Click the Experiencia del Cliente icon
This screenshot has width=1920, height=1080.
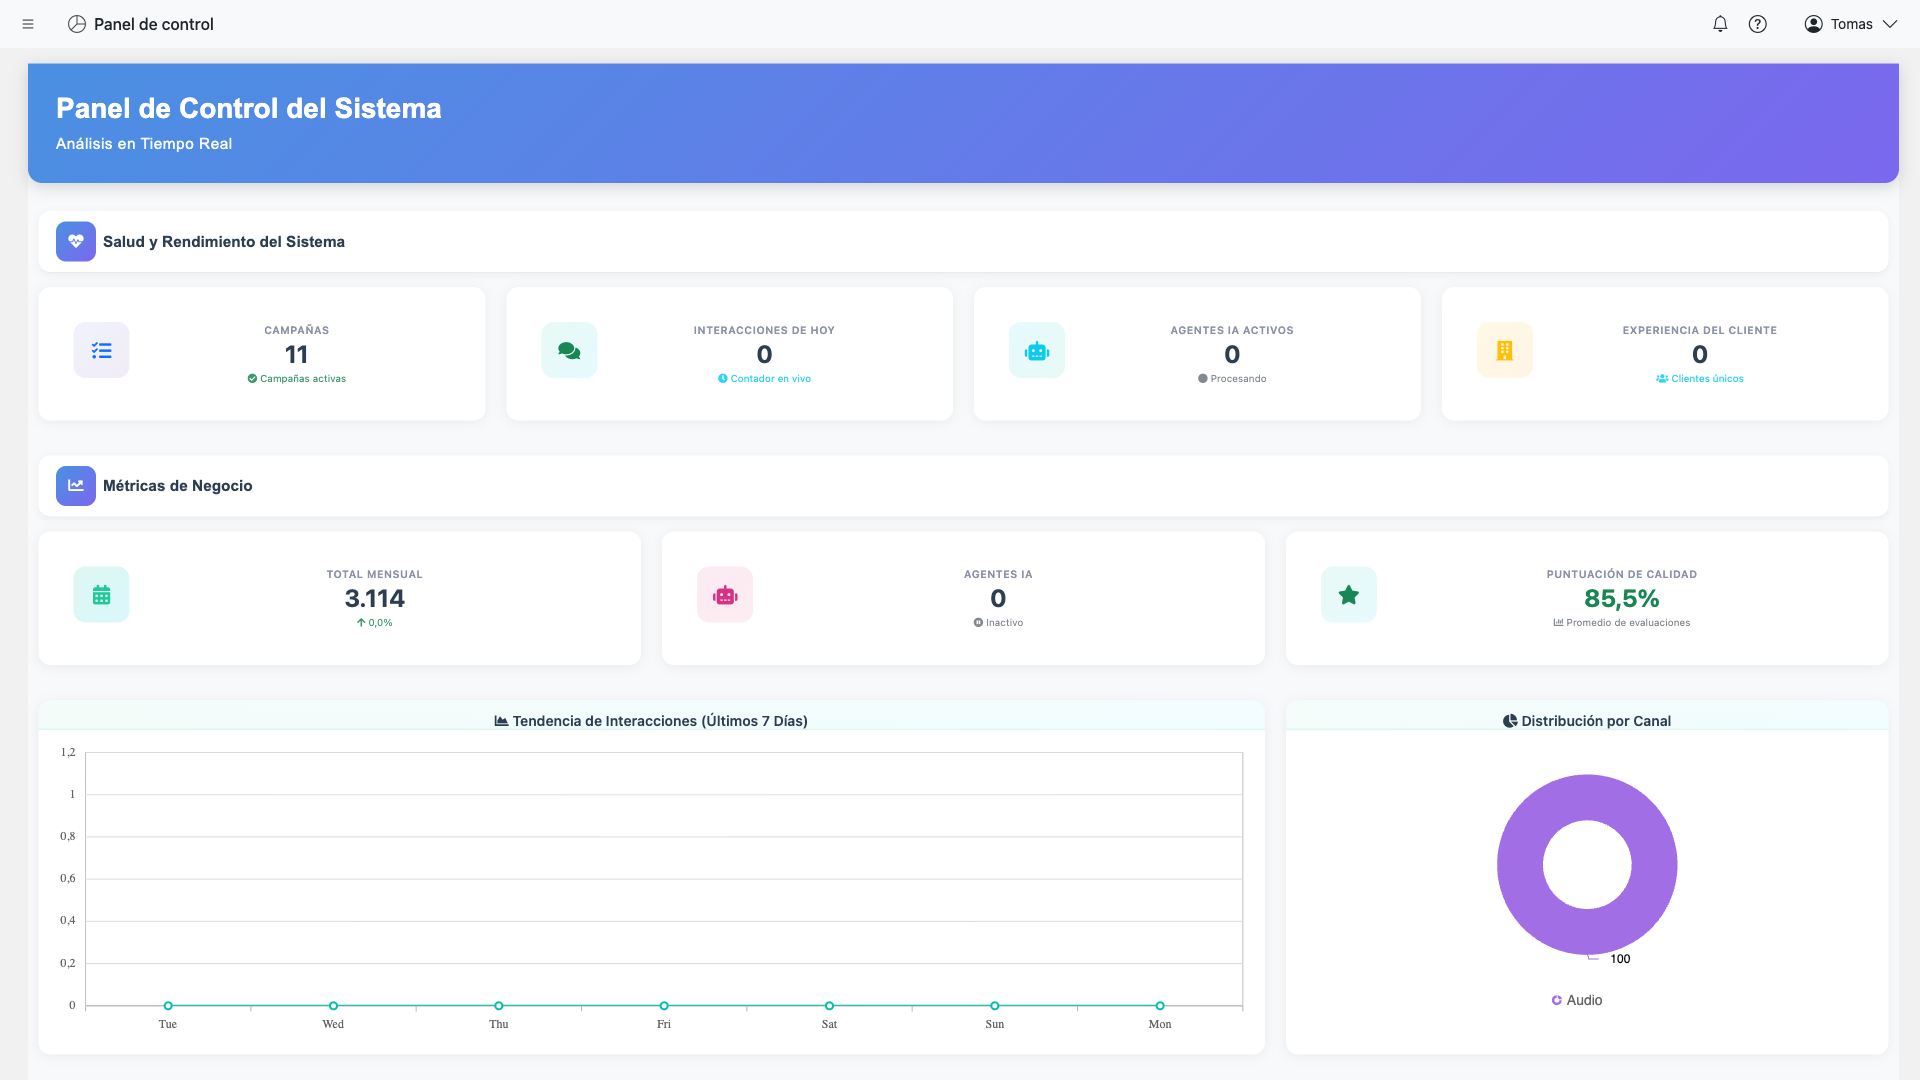click(x=1504, y=350)
